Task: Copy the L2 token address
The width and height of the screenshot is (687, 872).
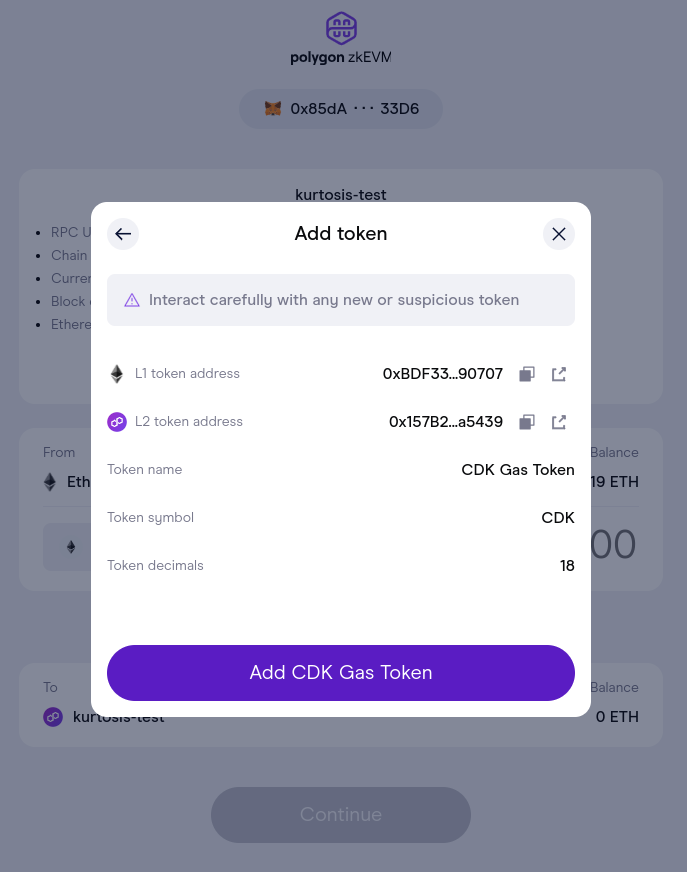Action: [x=527, y=422]
